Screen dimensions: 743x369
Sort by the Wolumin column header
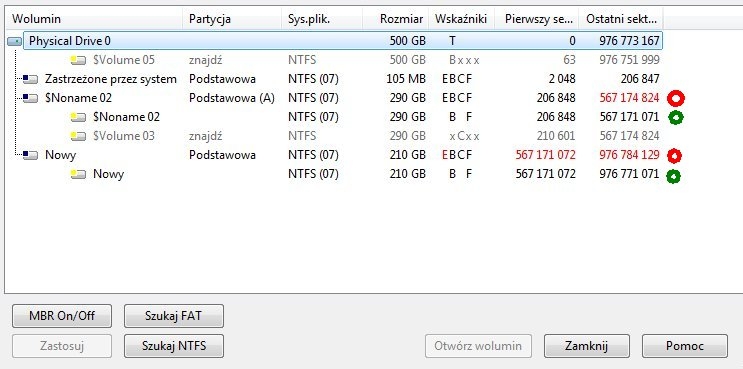click(94, 19)
